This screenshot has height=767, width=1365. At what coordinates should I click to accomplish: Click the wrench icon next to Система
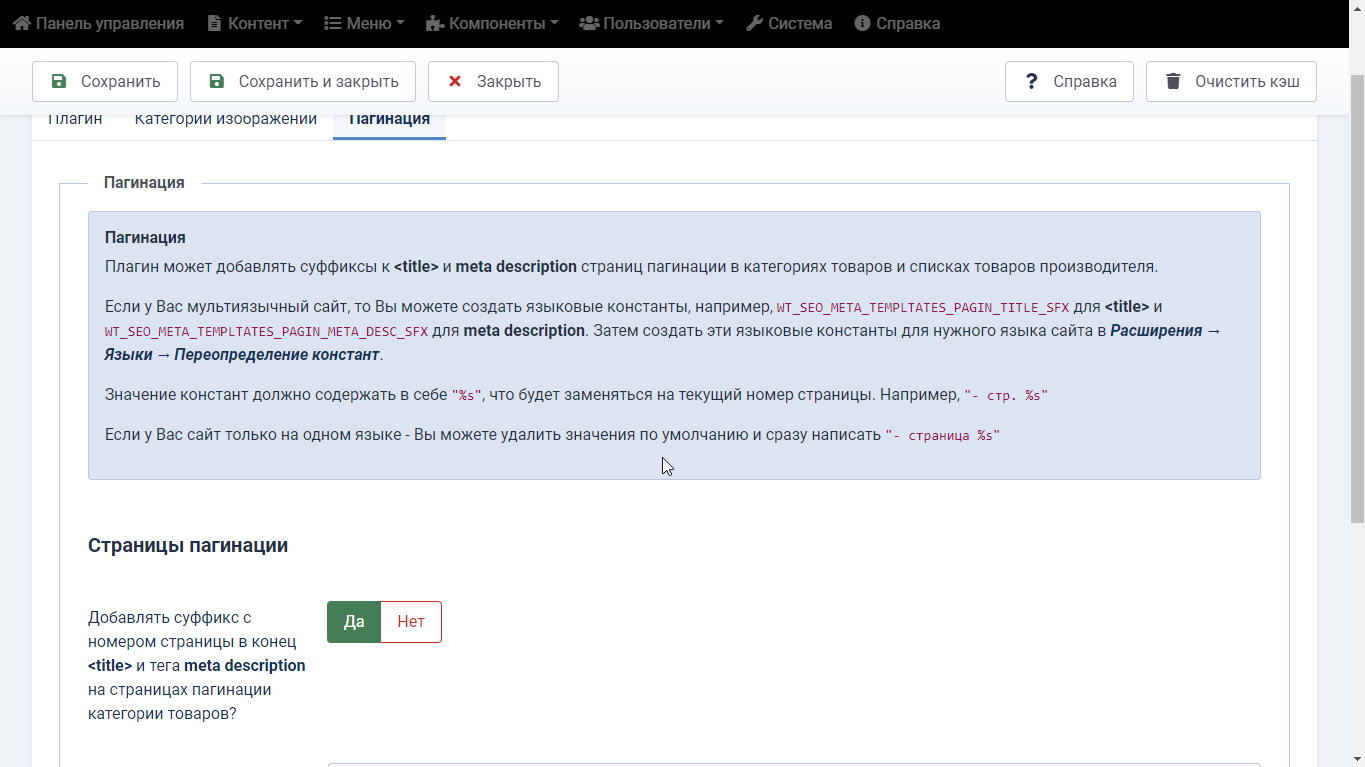pos(755,23)
